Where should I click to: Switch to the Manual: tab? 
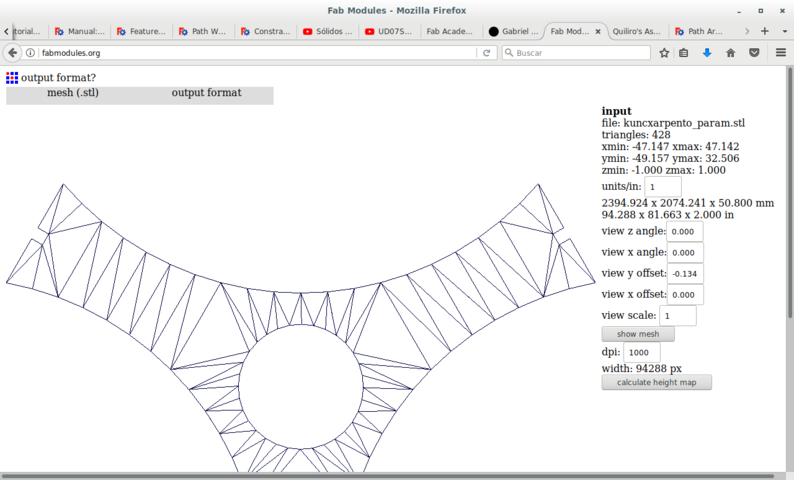click(80, 31)
